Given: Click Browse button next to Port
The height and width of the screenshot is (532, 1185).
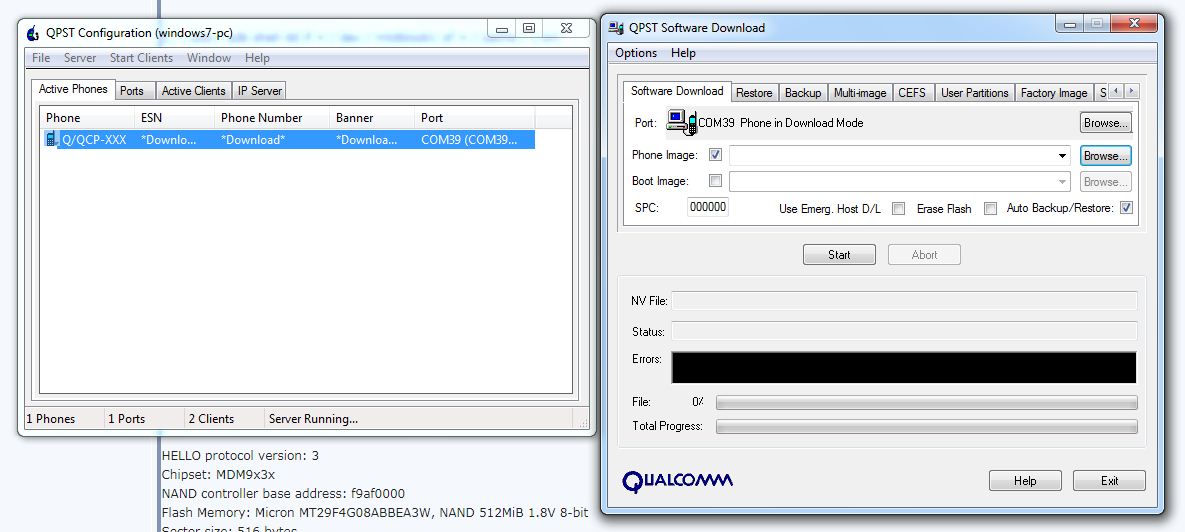Looking at the screenshot, I should click(x=1105, y=122).
